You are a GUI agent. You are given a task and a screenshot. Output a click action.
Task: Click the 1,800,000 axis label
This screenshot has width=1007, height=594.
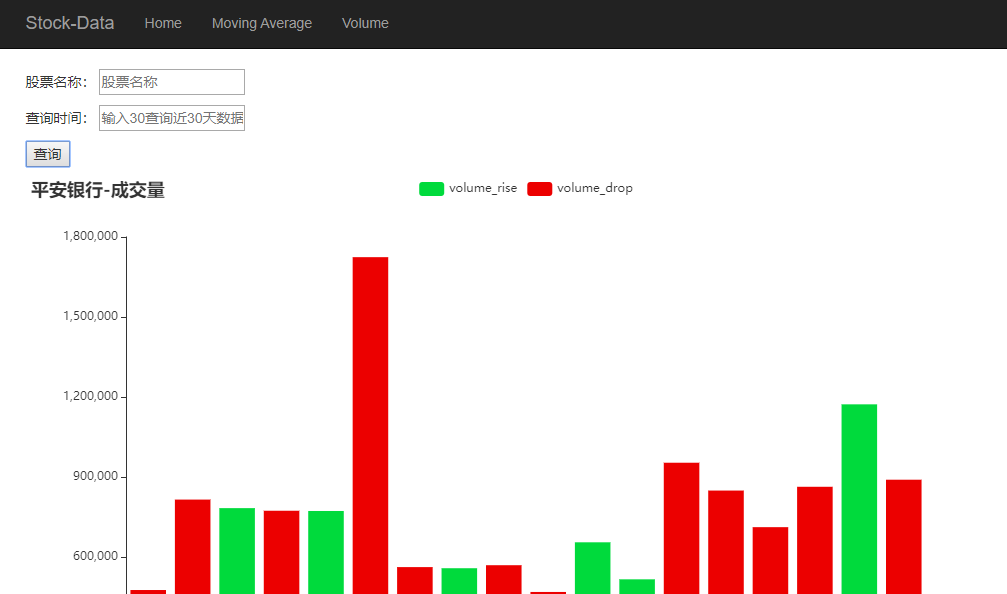[x=91, y=236]
